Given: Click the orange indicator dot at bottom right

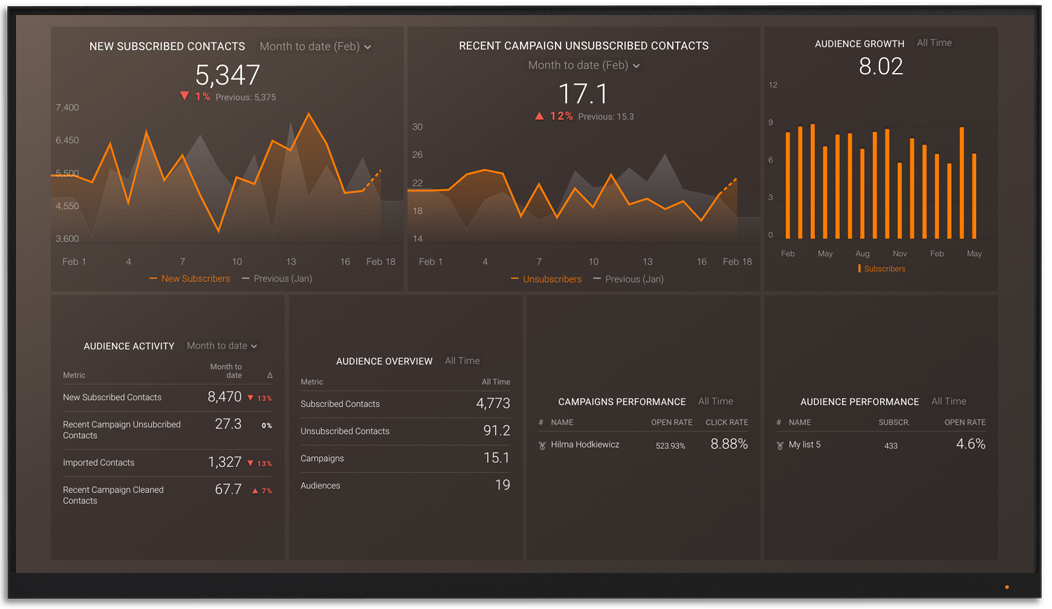Looking at the screenshot, I should pyautogui.click(x=1007, y=587).
